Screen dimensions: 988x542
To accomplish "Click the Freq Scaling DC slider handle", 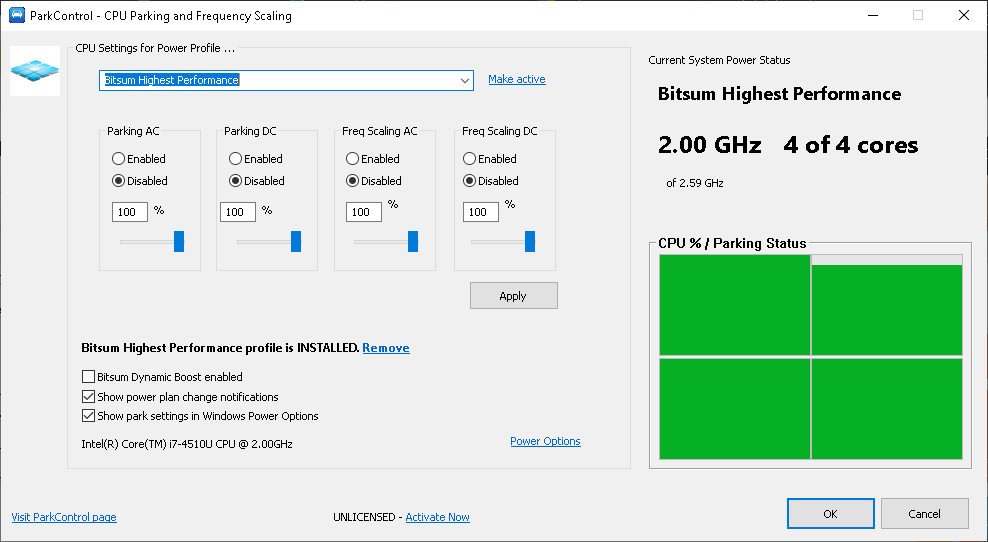I will [x=530, y=241].
